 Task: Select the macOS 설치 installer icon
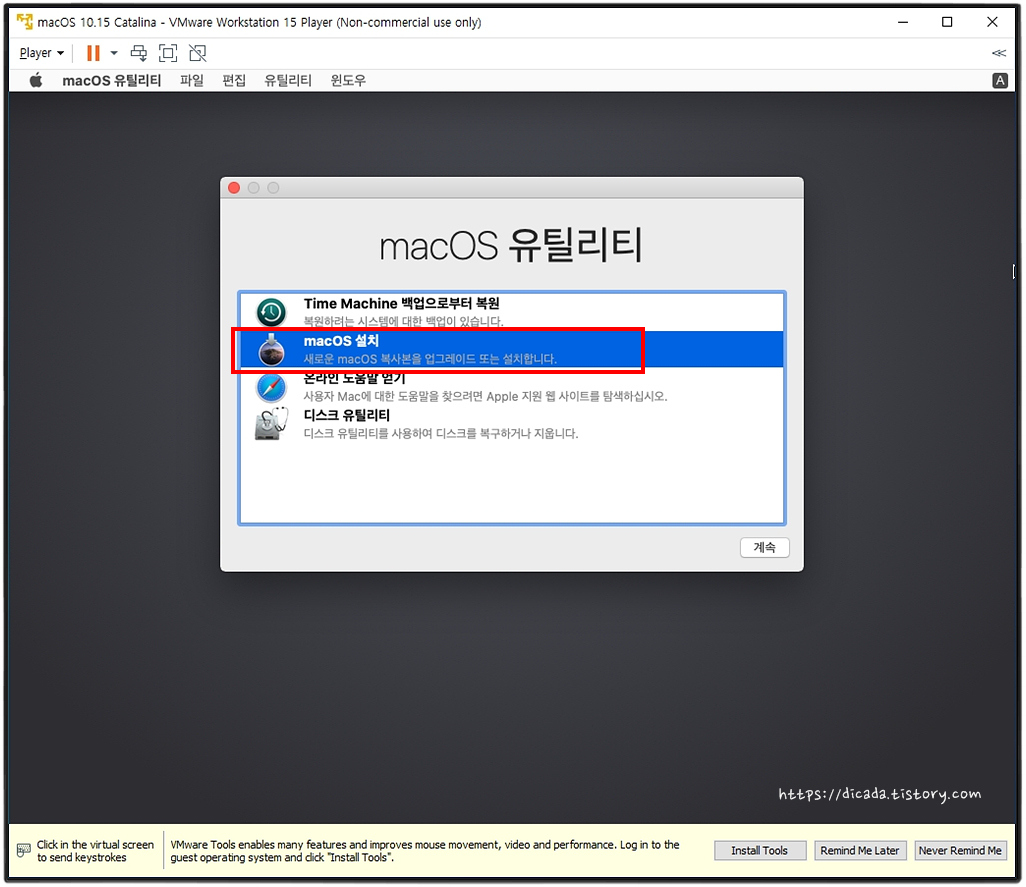(x=271, y=349)
